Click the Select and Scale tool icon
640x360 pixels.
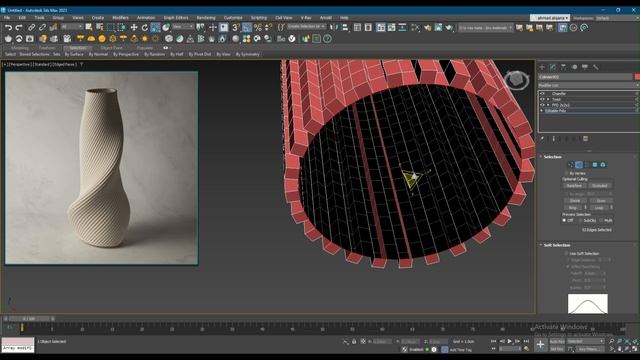click(155, 28)
